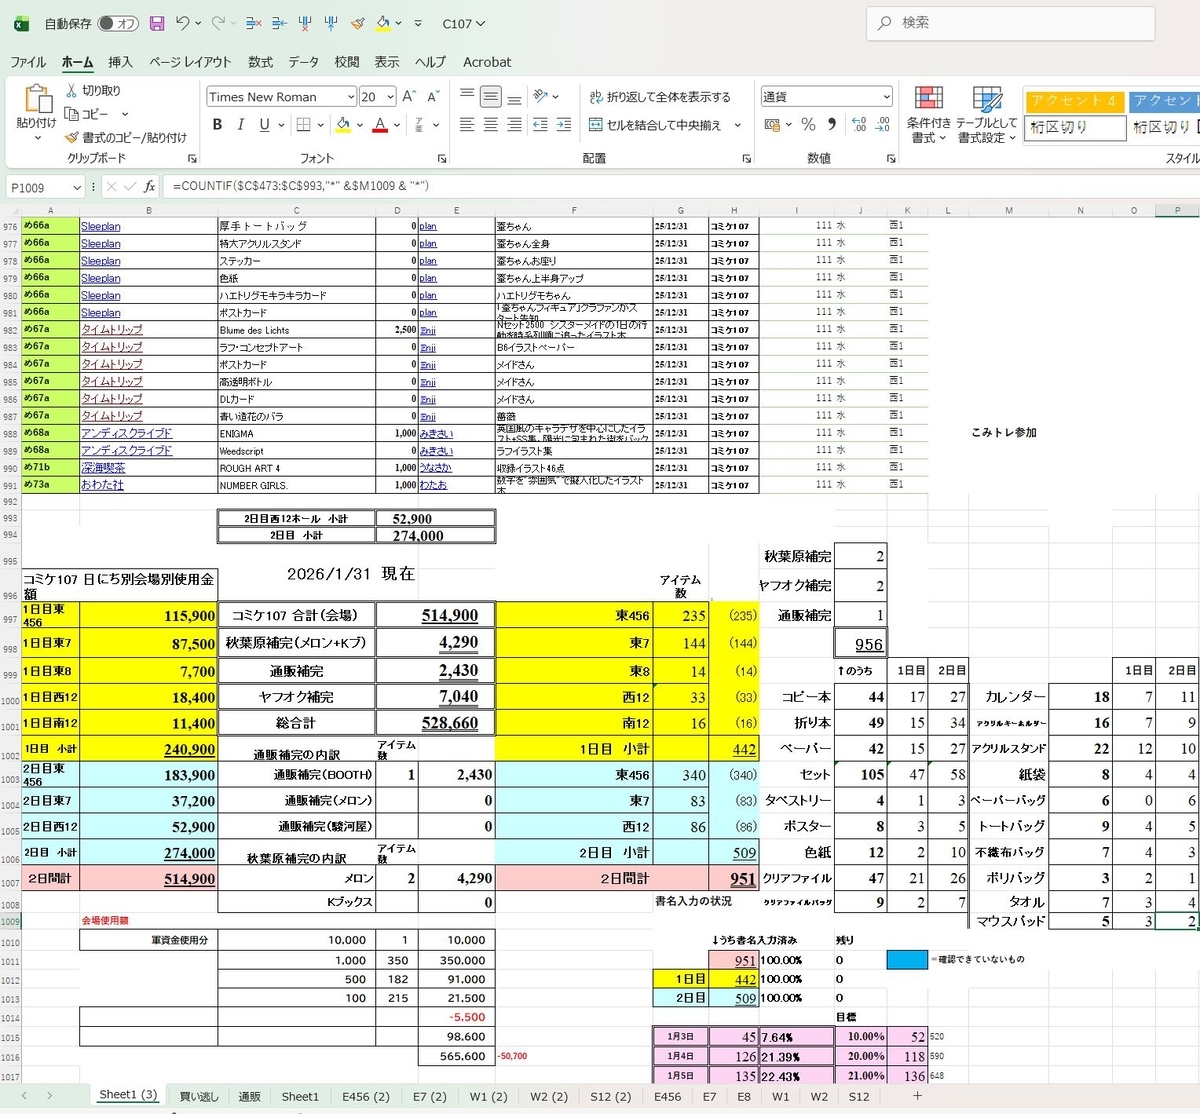Click the quick access format painter brush
The height and width of the screenshot is (1114, 1200).
pos(357,23)
